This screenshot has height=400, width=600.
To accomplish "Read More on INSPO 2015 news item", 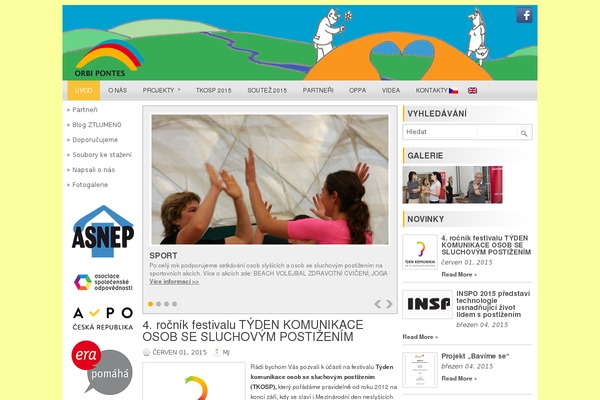I will click(420, 337).
